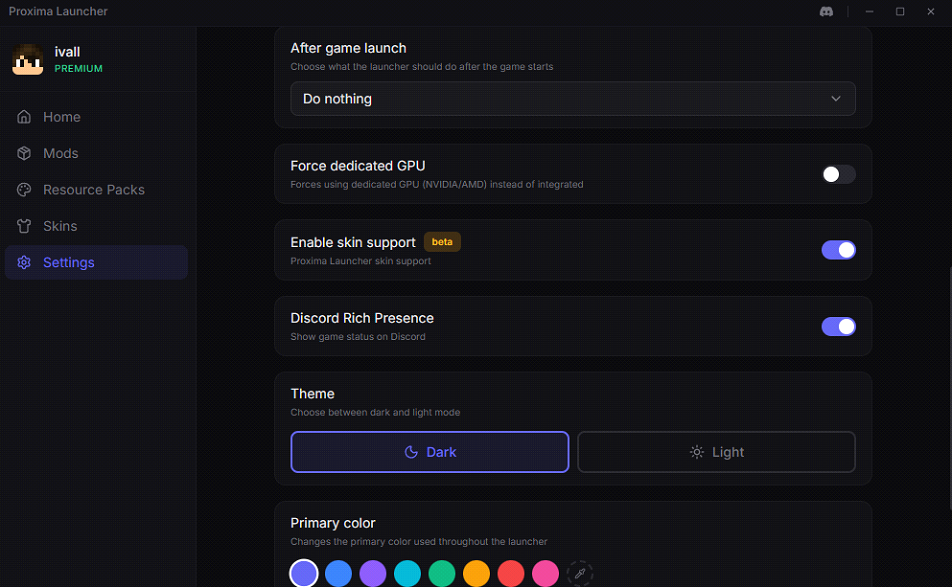Screen dimensions: 952x587
Task: Expand dropdown using the chevron arrow
Action: point(836,99)
